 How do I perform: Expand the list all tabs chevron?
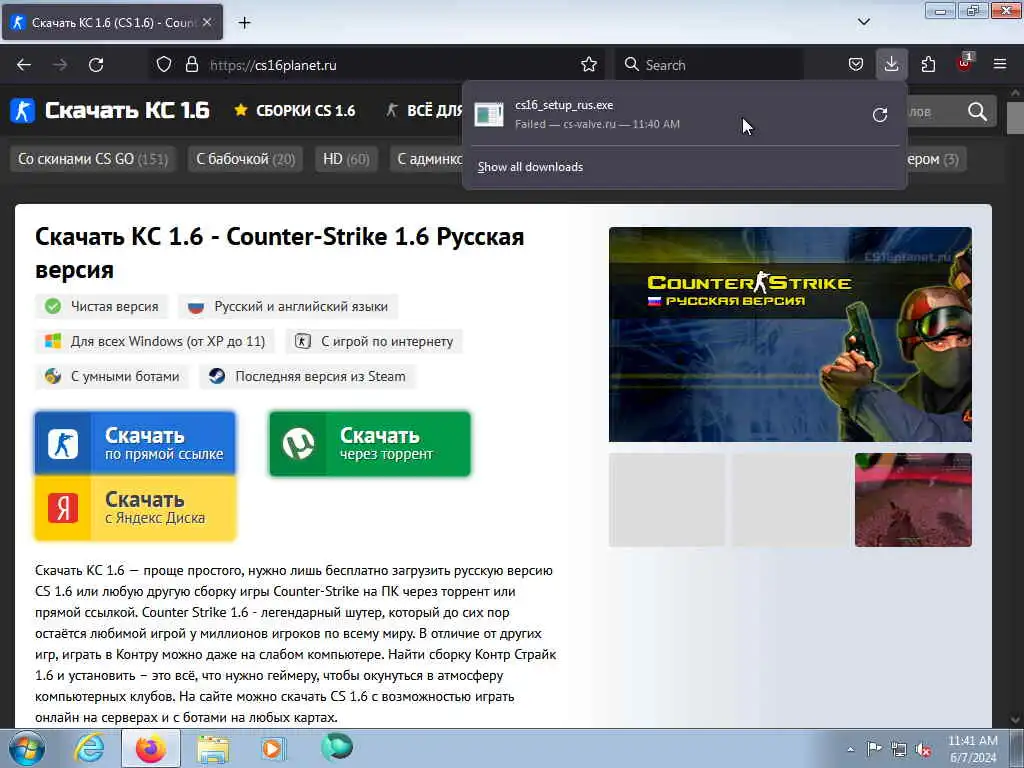click(863, 22)
